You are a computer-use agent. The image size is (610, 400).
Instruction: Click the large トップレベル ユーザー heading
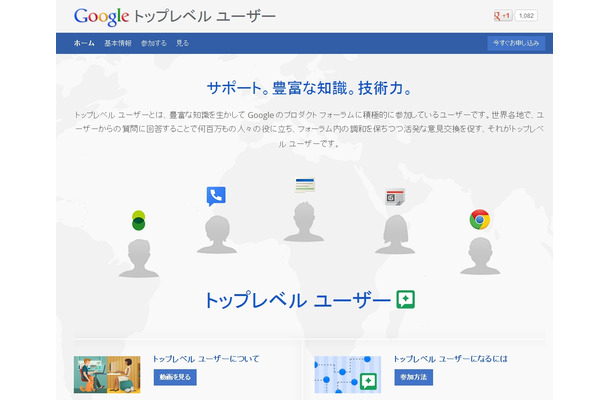click(x=297, y=300)
